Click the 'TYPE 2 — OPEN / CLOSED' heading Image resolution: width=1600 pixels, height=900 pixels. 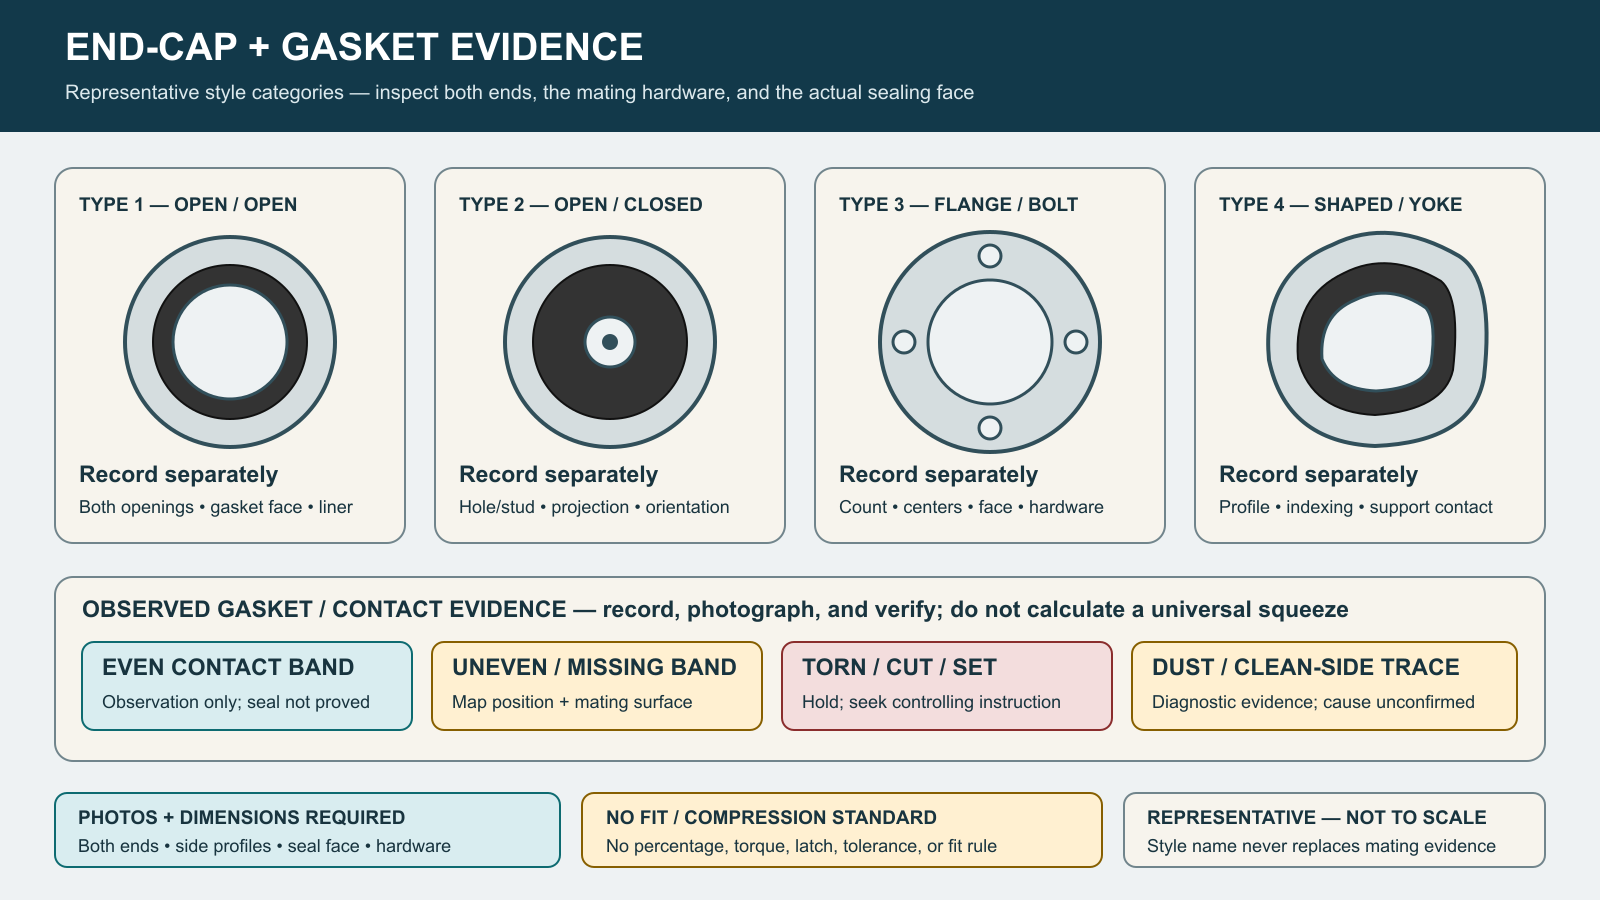[581, 204]
